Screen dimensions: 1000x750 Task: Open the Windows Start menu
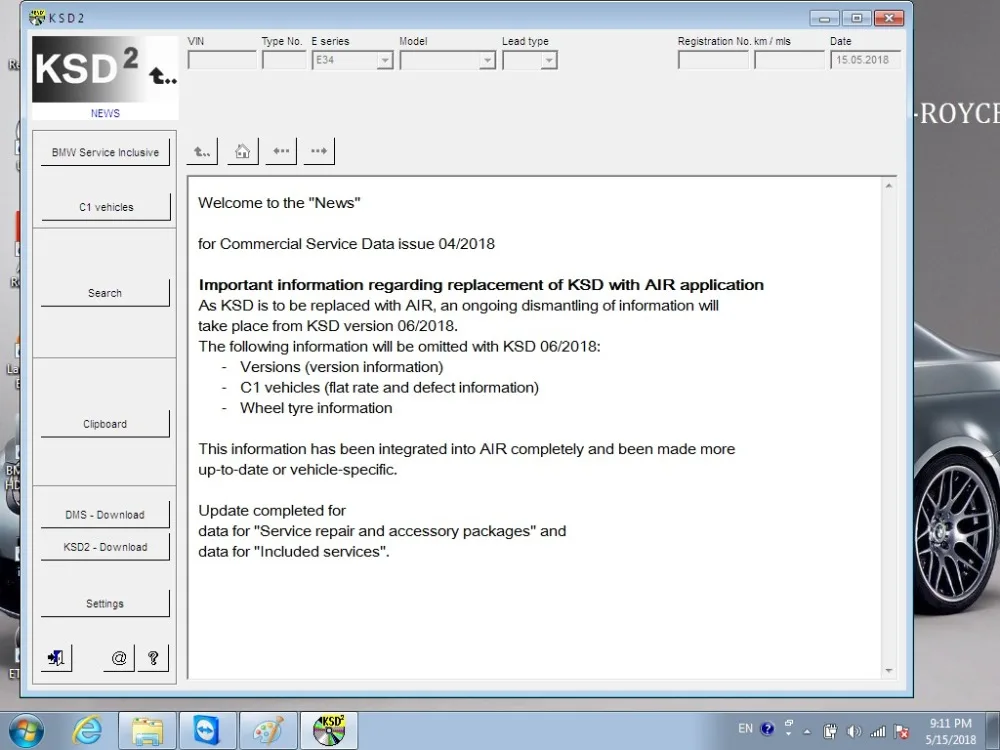pyautogui.click(x=26, y=731)
